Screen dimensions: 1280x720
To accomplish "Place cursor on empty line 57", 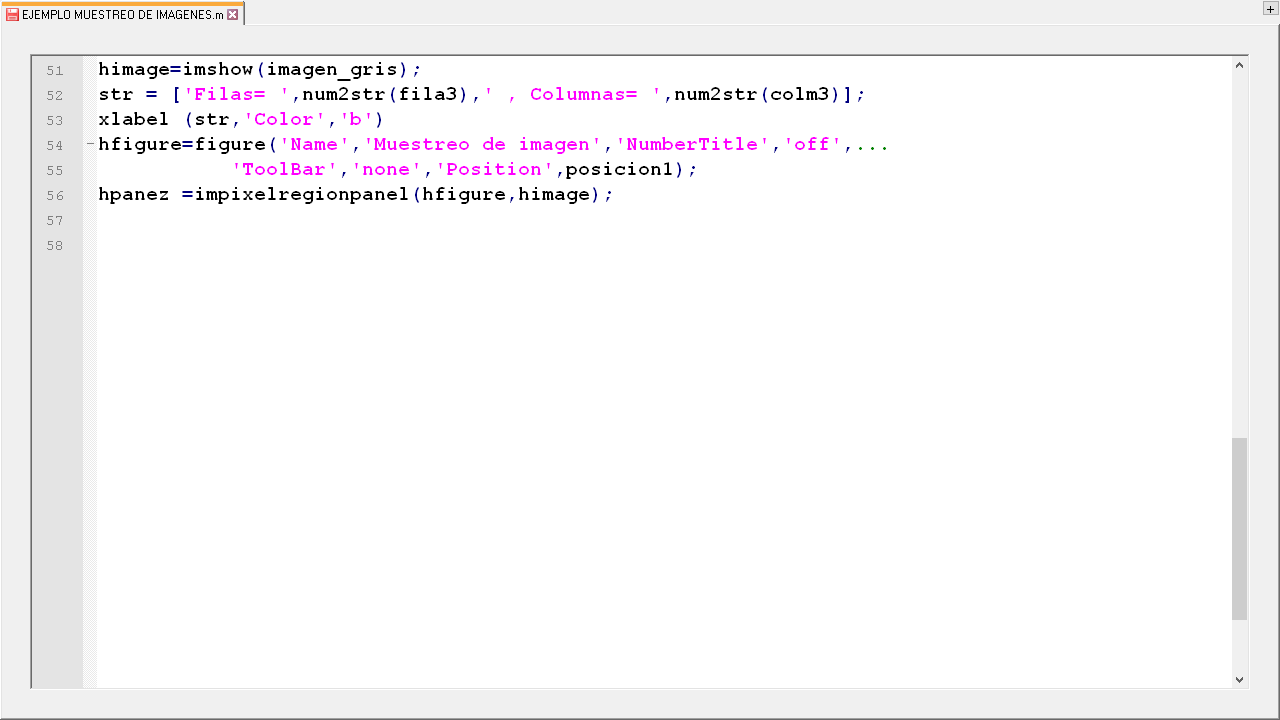I will (x=400, y=220).
